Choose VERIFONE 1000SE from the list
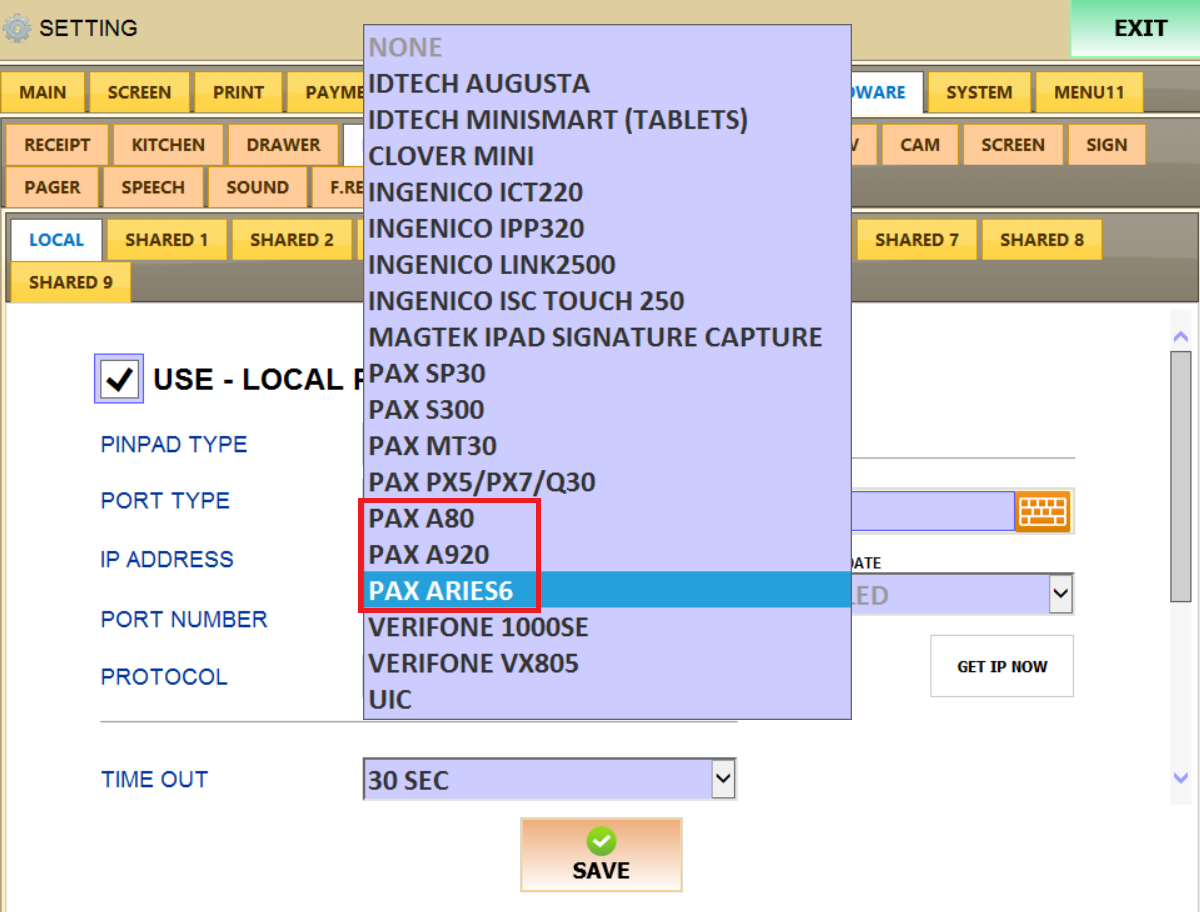The width and height of the screenshot is (1200, 912). click(x=607, y=627)
